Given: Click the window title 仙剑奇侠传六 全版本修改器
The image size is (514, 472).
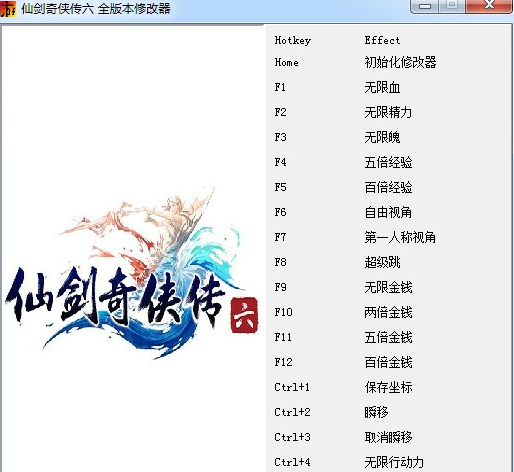Looking at the screenshot, I should pos(96,9).
